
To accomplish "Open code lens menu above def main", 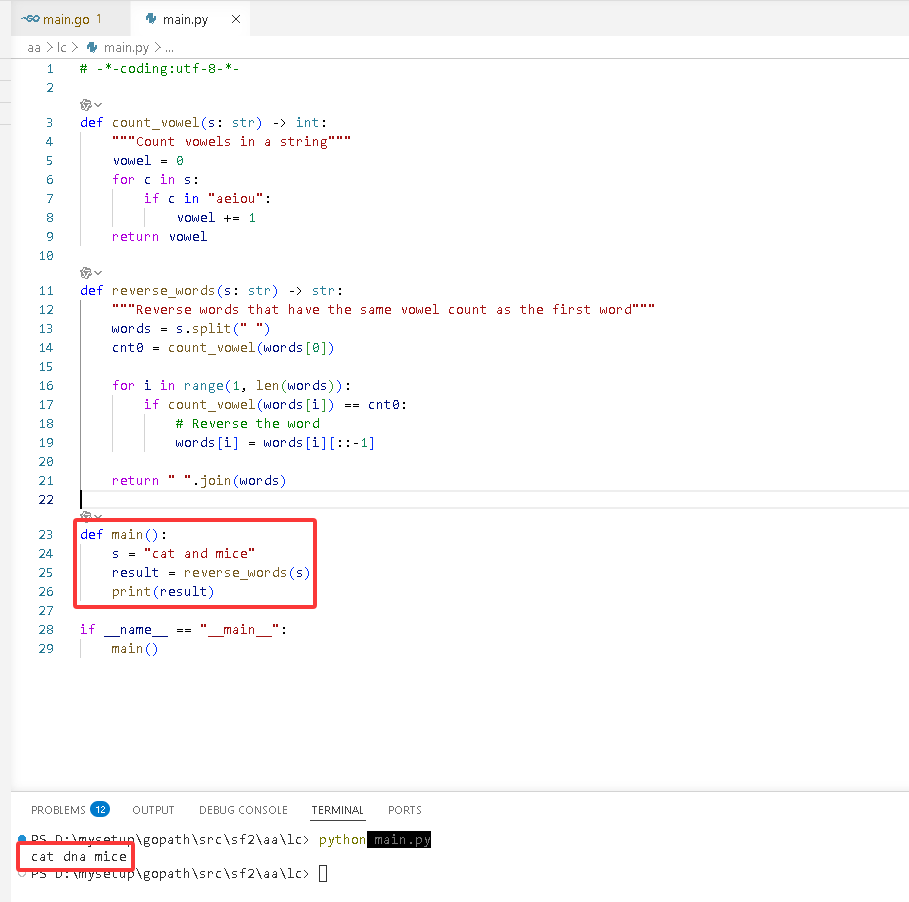I will [x=91, y=515].
